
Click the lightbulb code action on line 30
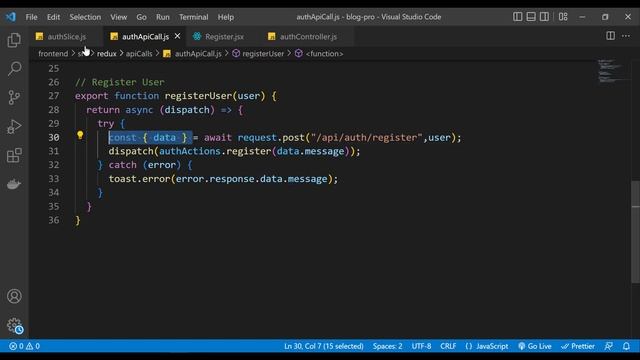click(x=80, y=136)
